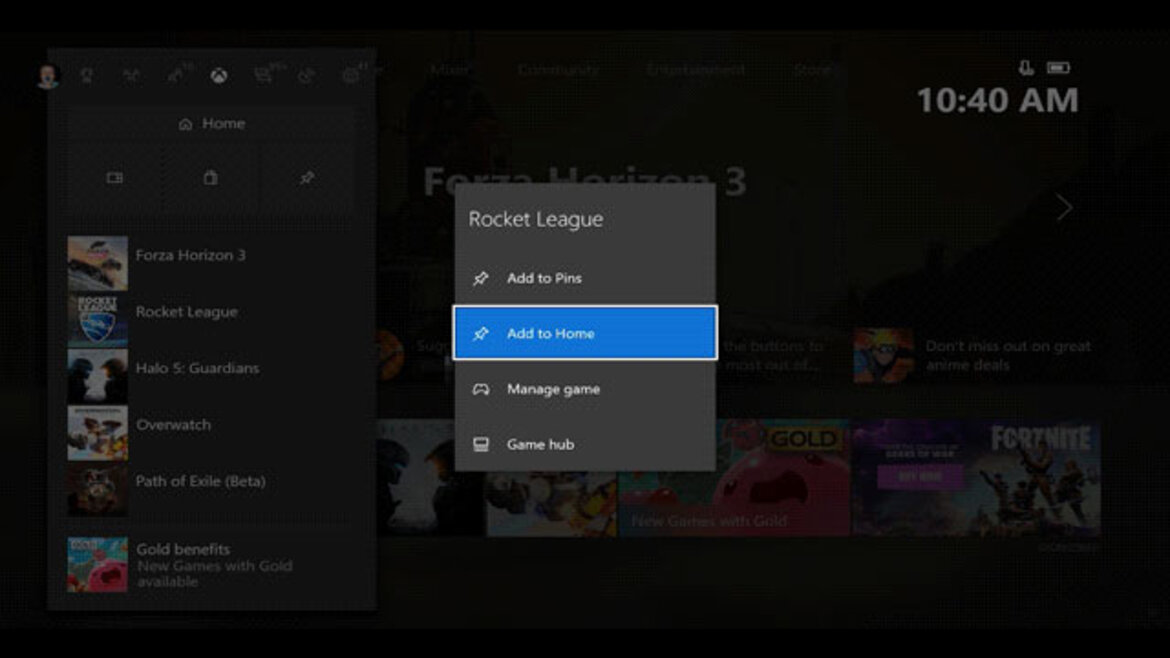
Task: Switch to the dashboard Mixer tab
Action: 449,69
